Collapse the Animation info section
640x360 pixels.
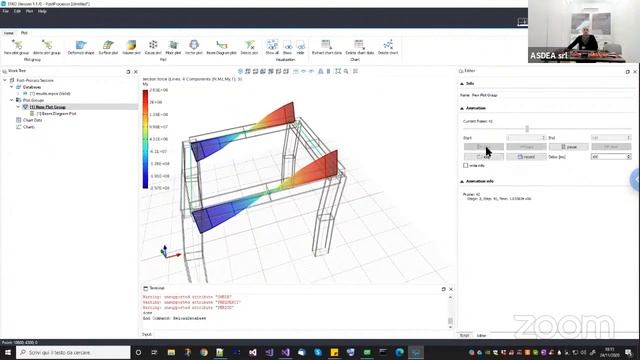click(x=462, y=181)
